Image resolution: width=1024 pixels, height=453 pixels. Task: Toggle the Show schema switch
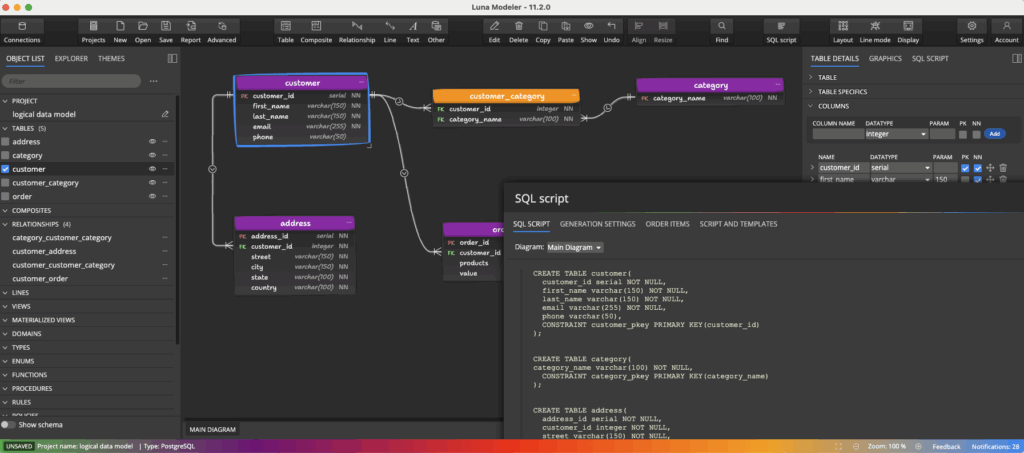tap(8, 425)
